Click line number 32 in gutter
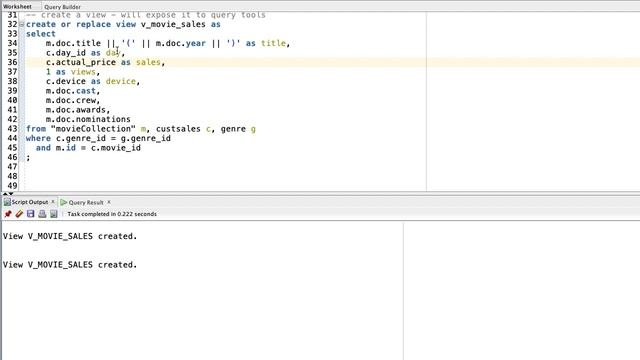This screenshot has width=640, height=360. [12, 24]
